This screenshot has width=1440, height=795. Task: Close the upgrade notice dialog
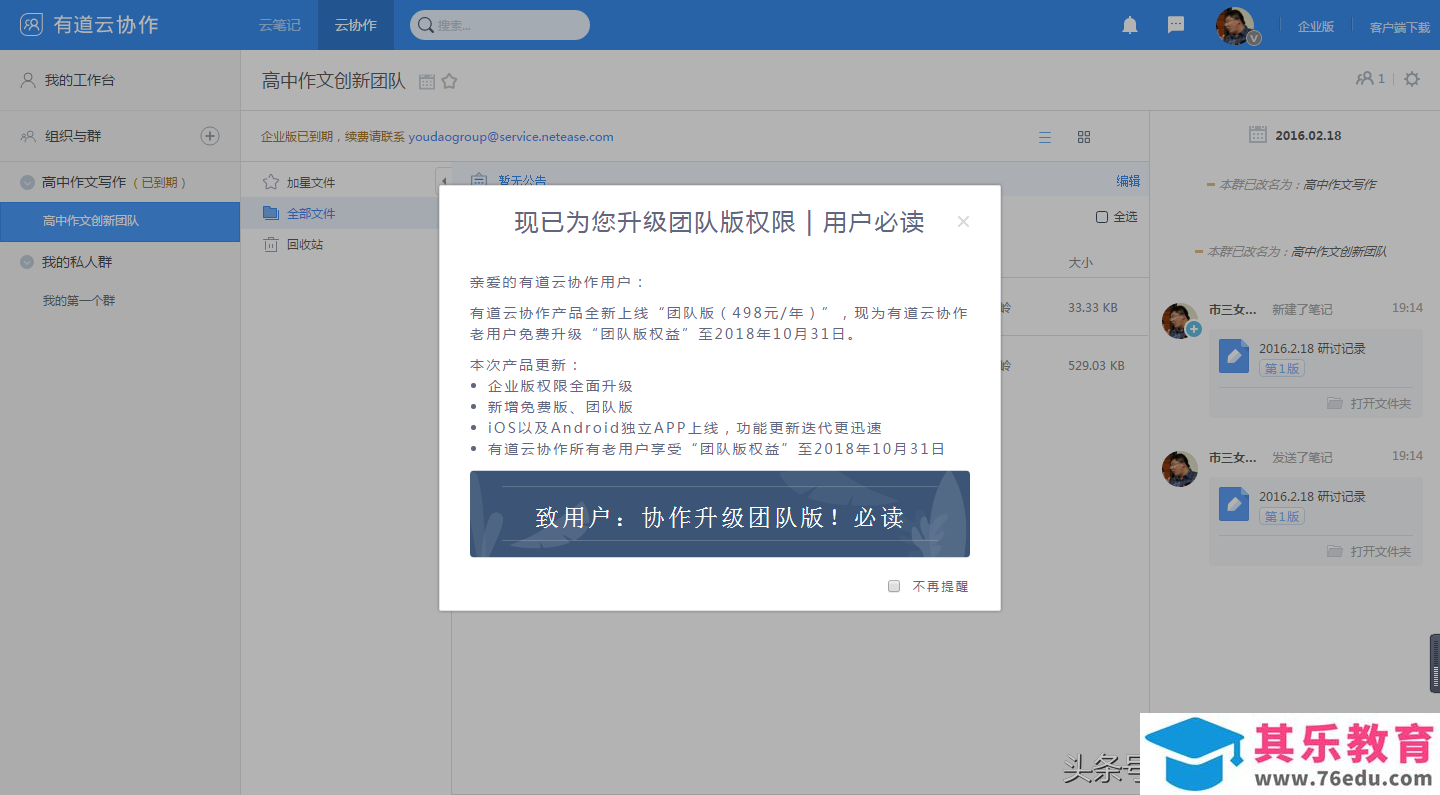963,222
